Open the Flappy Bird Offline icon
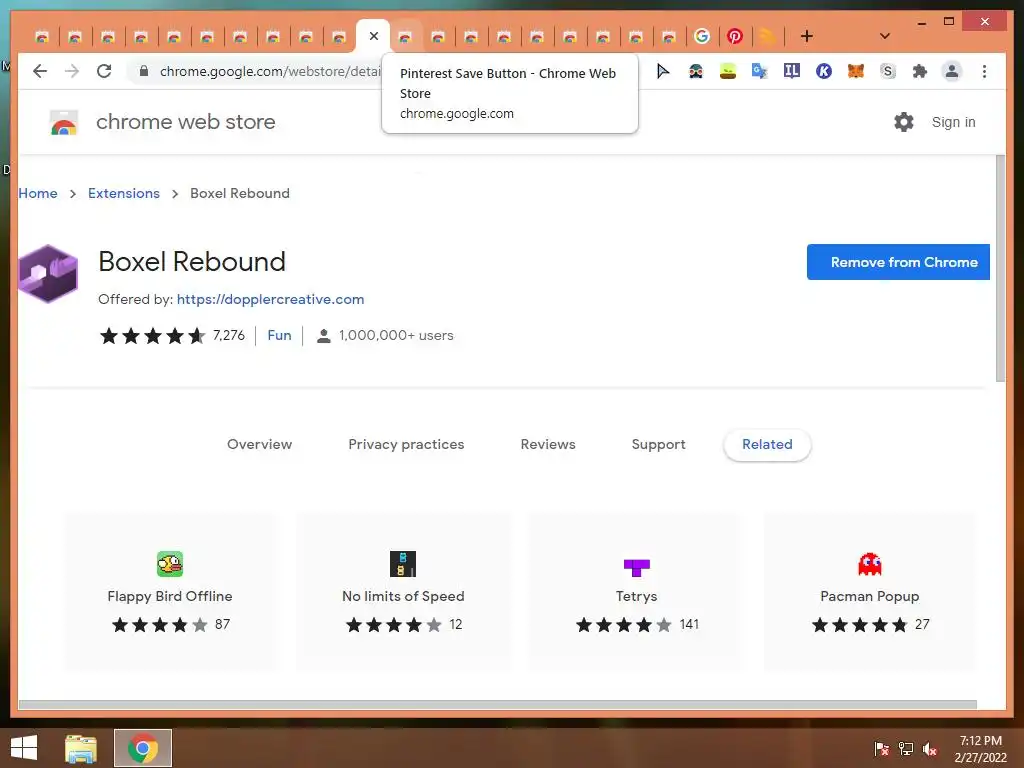 pos(170,564)
